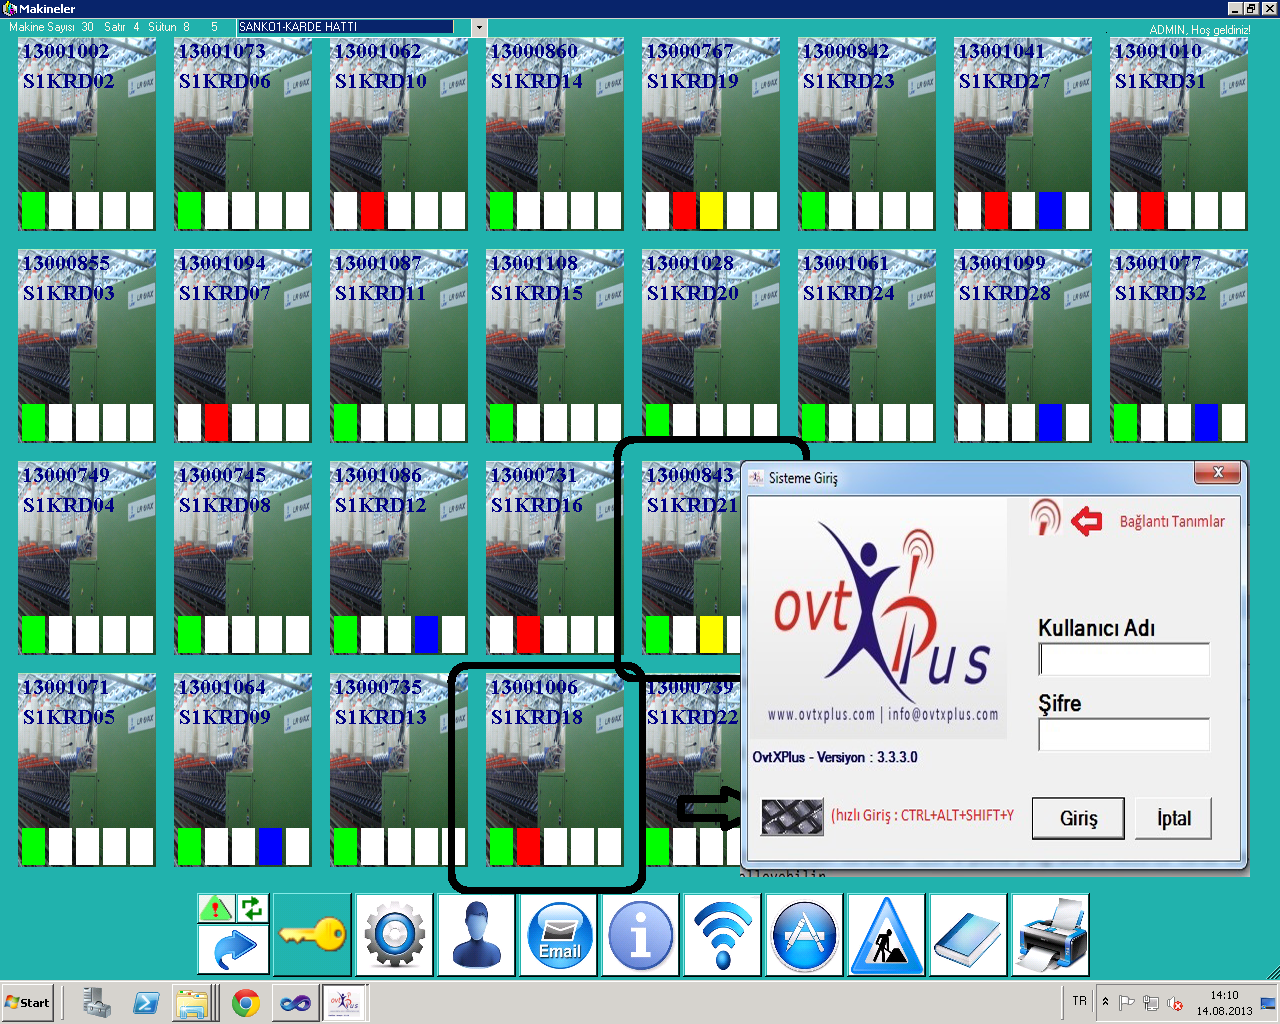This screenshot has height=1024, width=1280.
Task: Focus the Şifre password field
Action: (x=1124, y=735)
